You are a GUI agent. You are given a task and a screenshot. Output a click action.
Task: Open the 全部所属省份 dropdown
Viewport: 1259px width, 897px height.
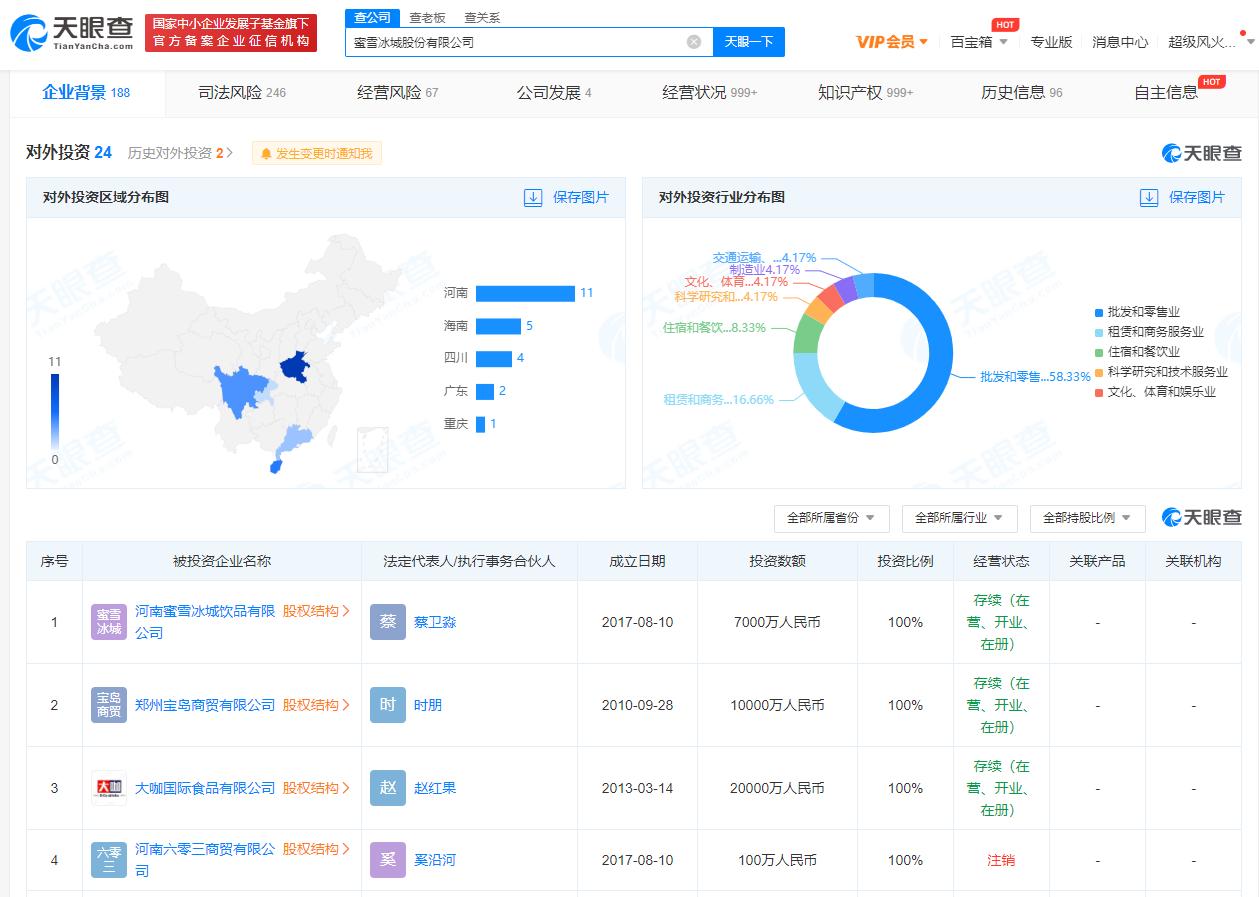point(831,518)
